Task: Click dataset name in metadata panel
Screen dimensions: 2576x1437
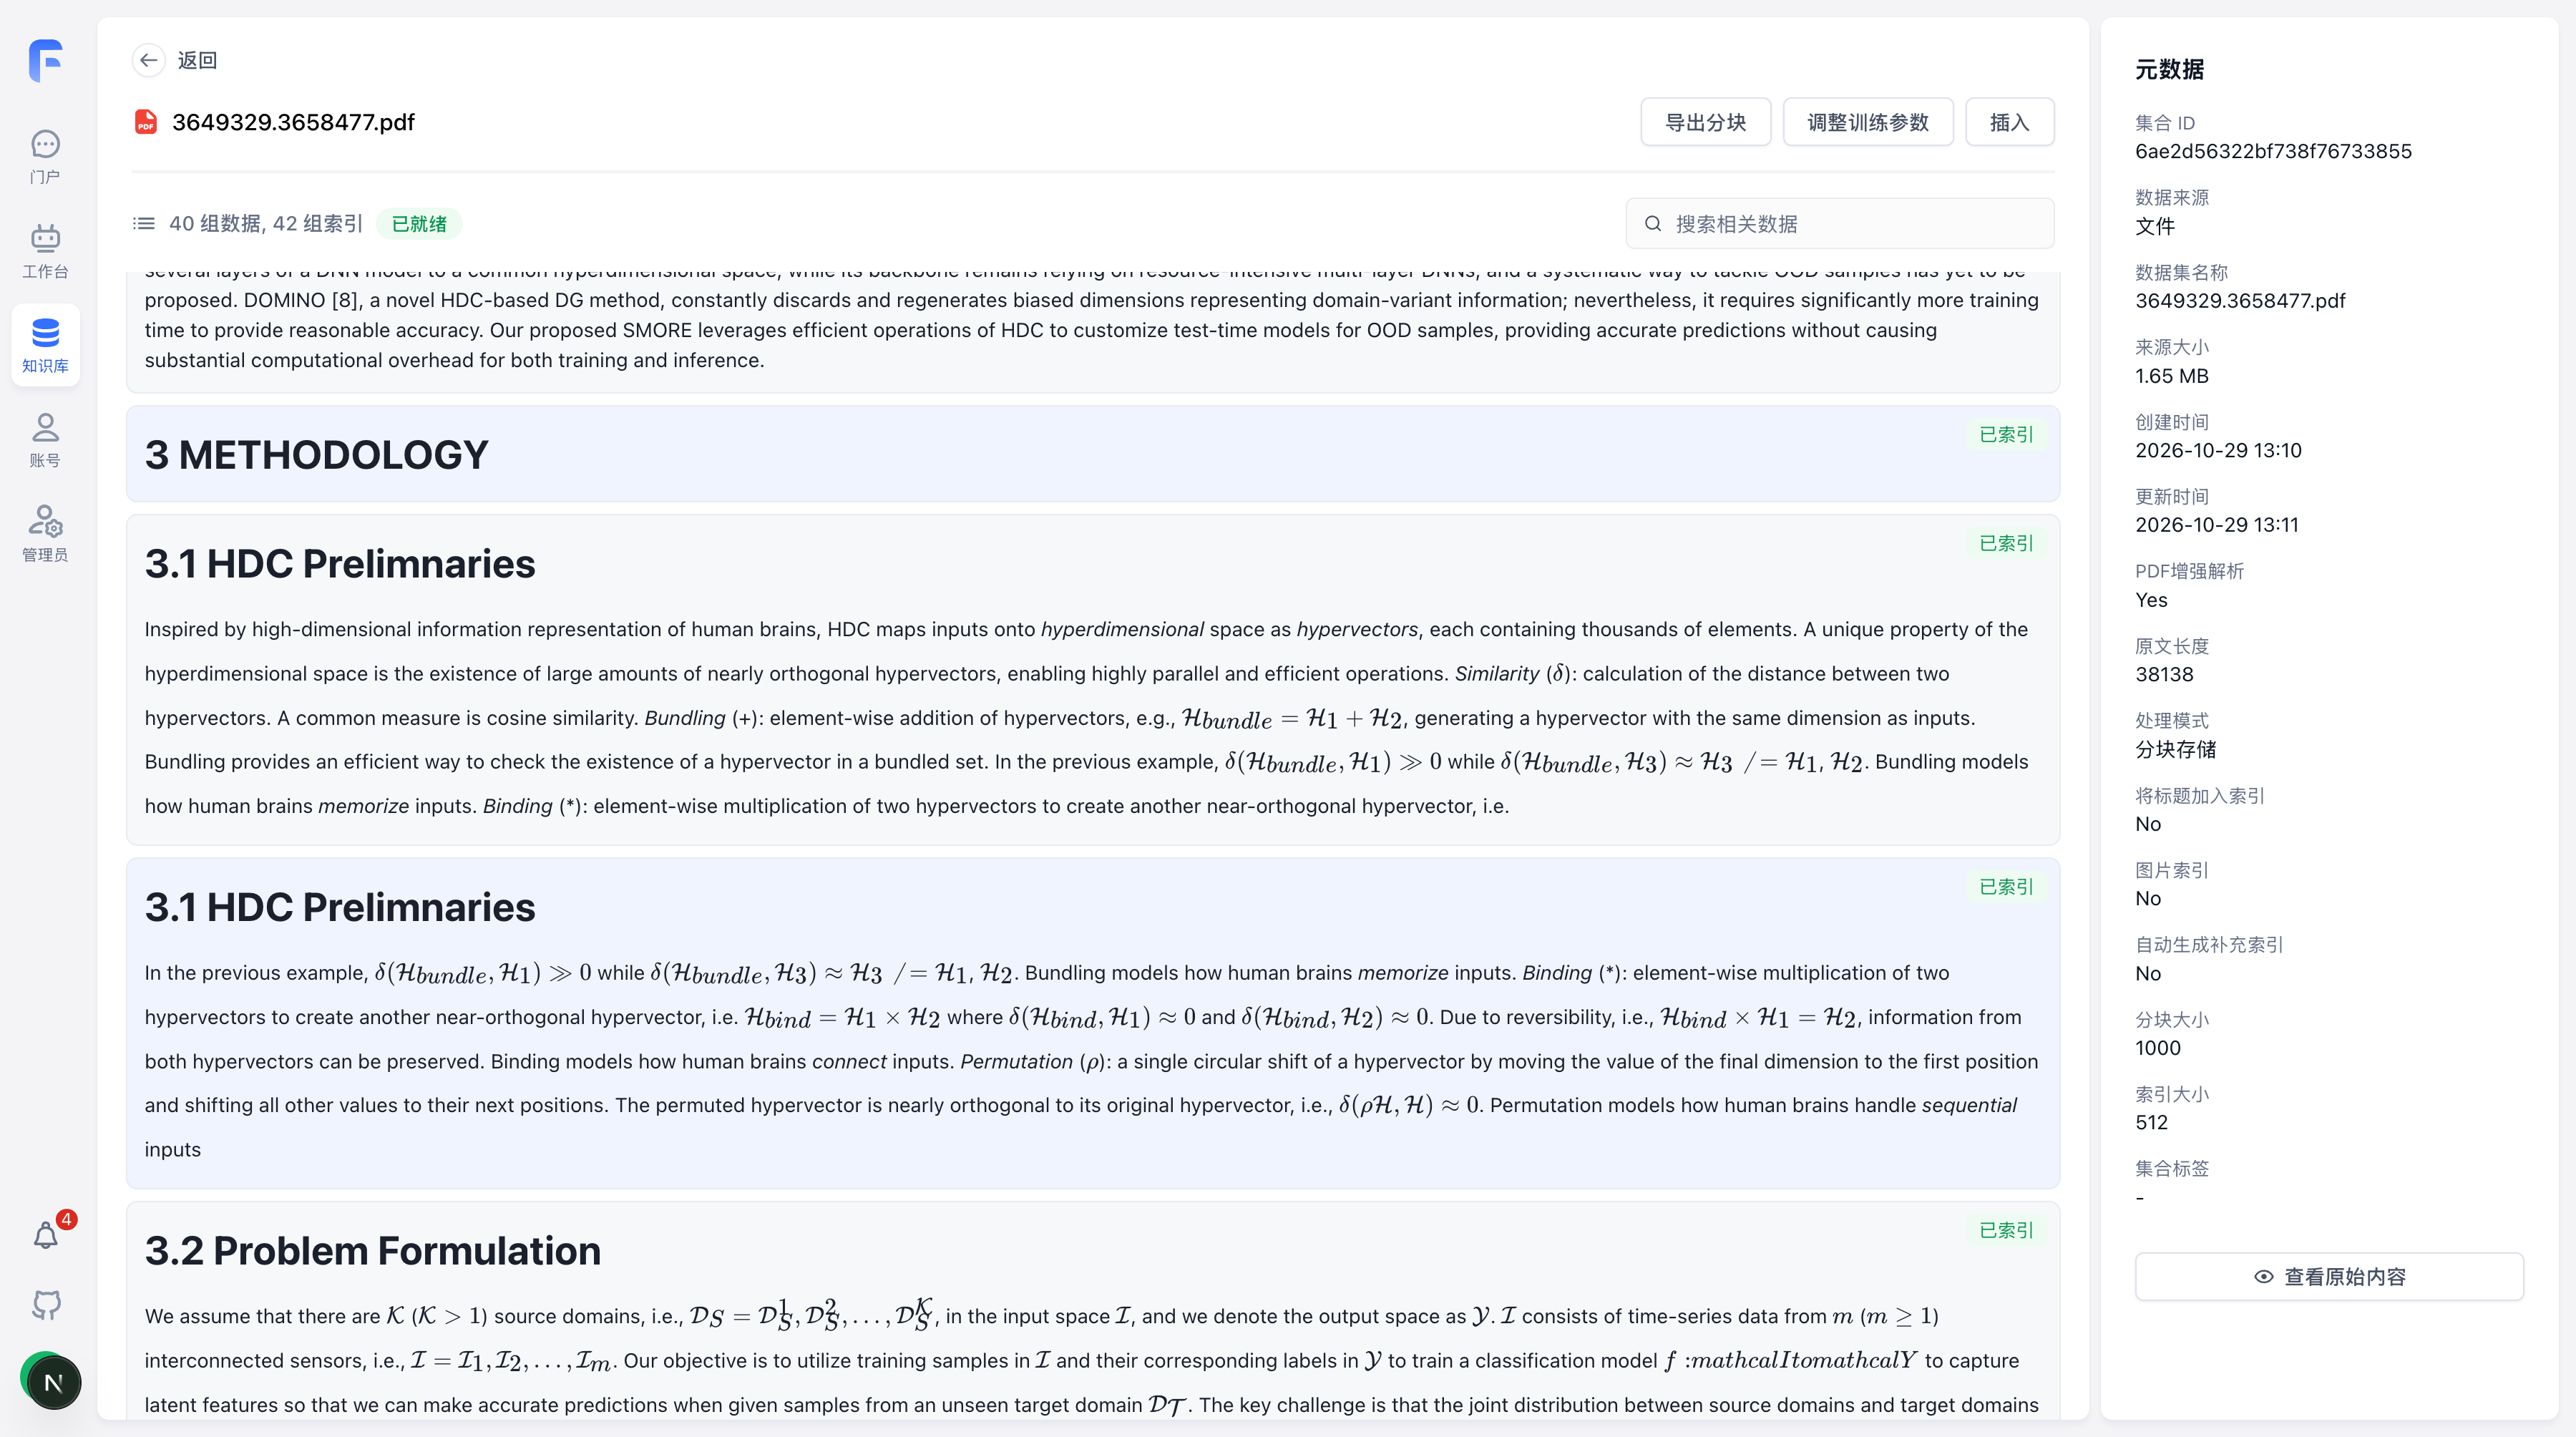Action: tap(2240, 301)
